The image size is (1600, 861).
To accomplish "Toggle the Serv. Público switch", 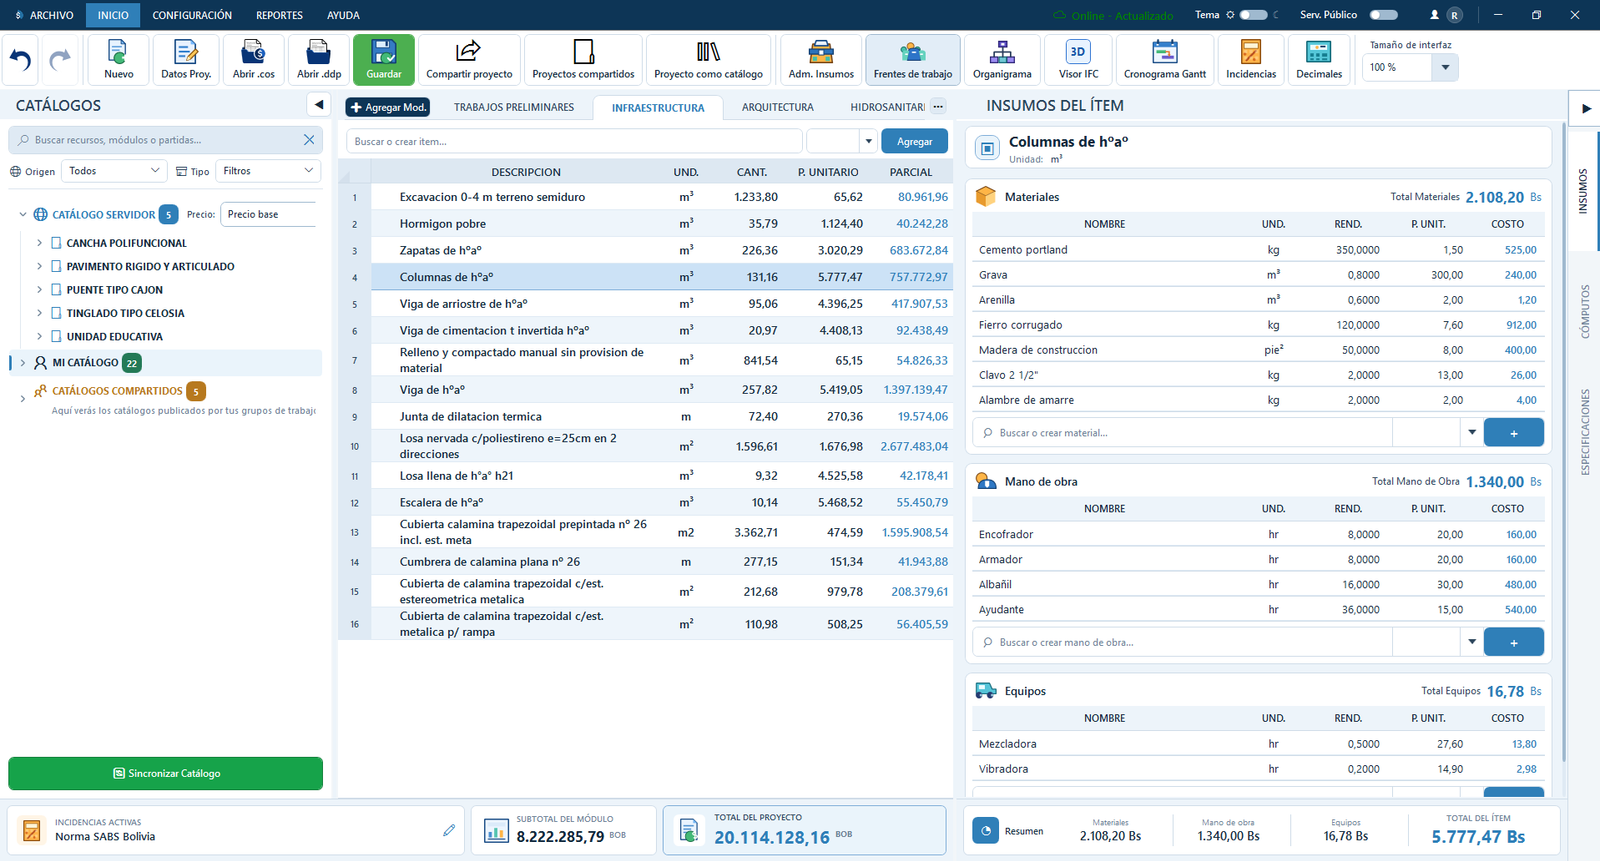I will (x=1384, y=15).
